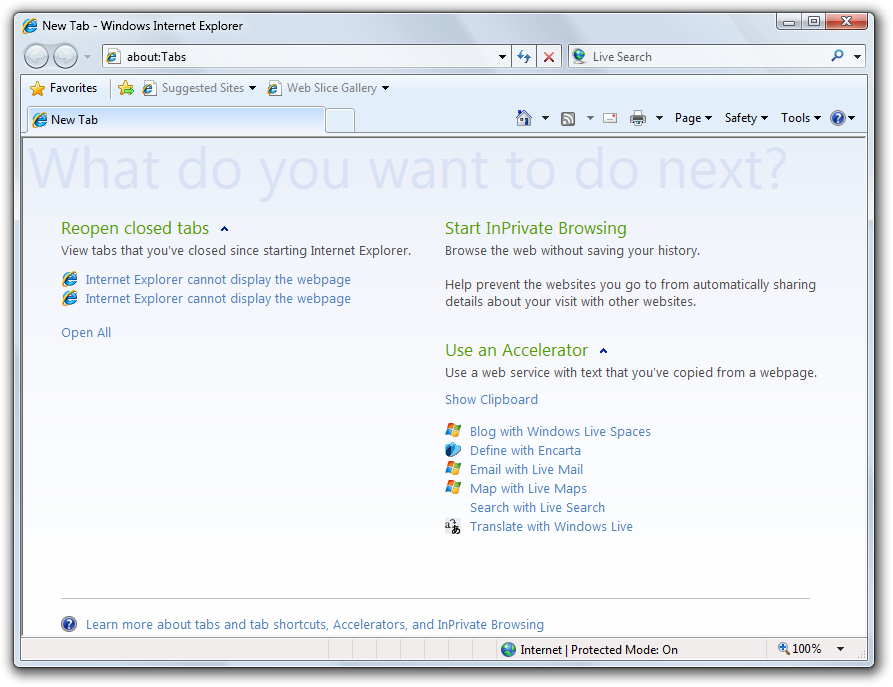Screen dimensions: 893x687
Task: Open the recent pages dropdown beside Forward
Action: (x=87, y=56)
